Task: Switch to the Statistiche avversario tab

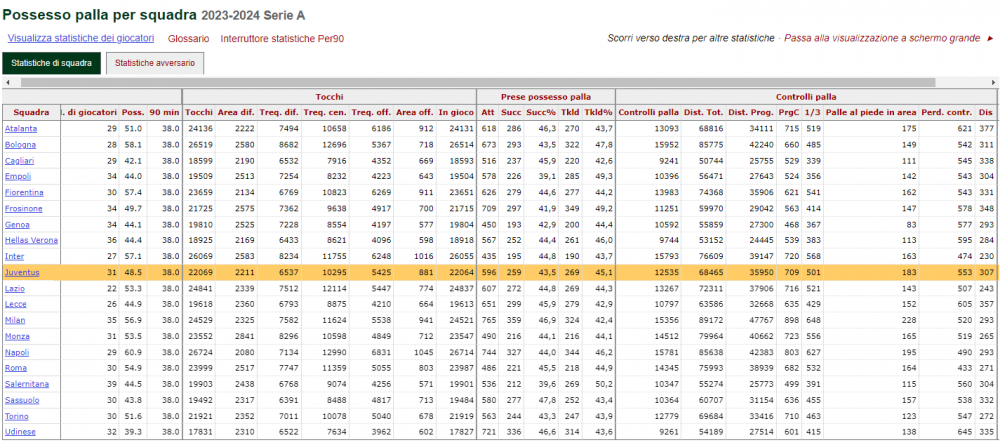Action: [155, 63]
